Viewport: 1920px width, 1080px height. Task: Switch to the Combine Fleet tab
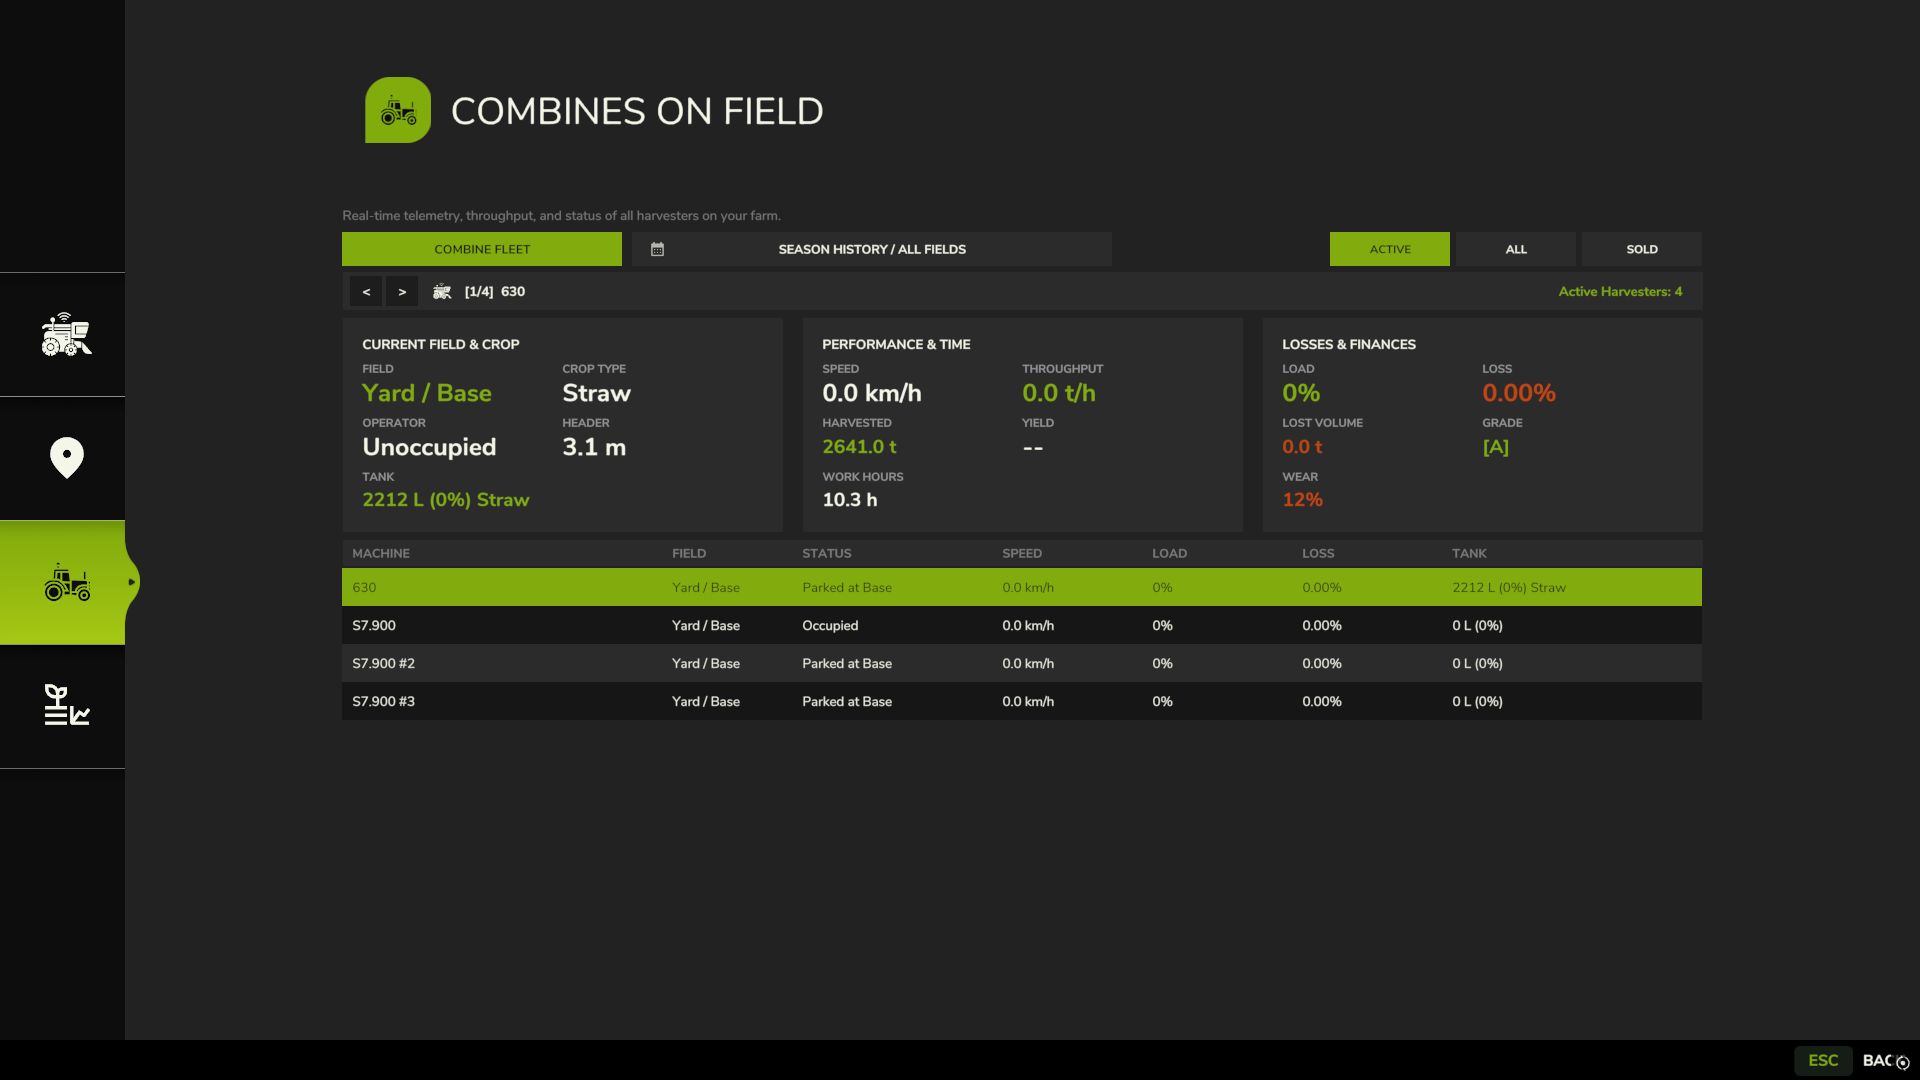pos(482,249)
